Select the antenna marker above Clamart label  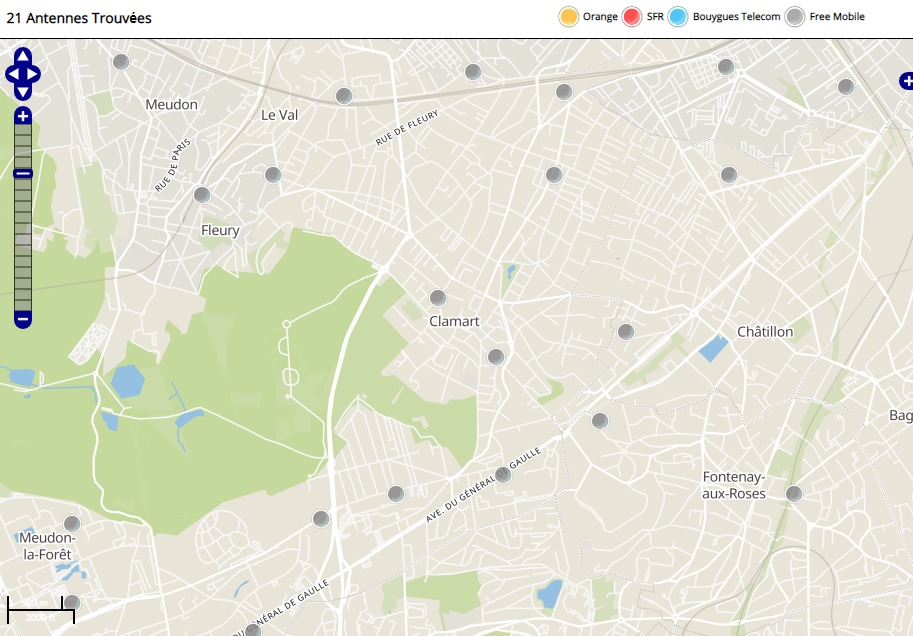point(438,298)
